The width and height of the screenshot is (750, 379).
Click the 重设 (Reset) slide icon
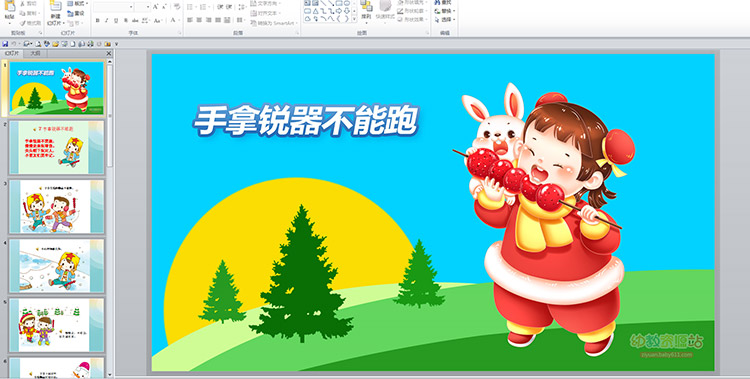point(76,13)
